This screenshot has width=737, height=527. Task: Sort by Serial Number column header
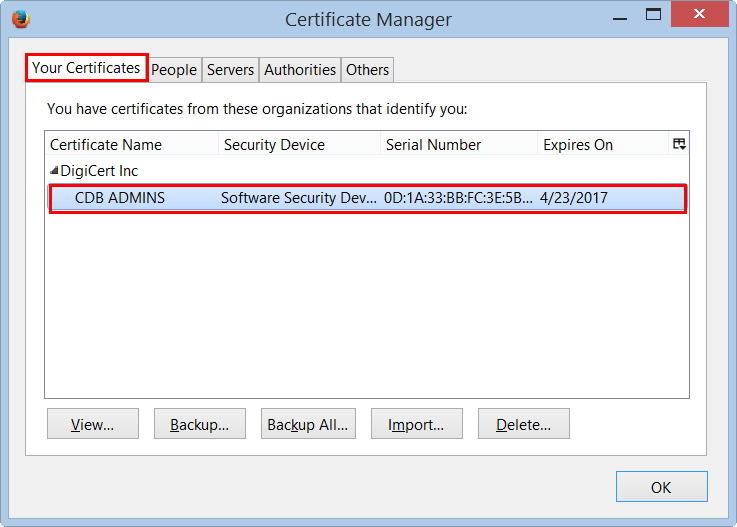(459, 144)
